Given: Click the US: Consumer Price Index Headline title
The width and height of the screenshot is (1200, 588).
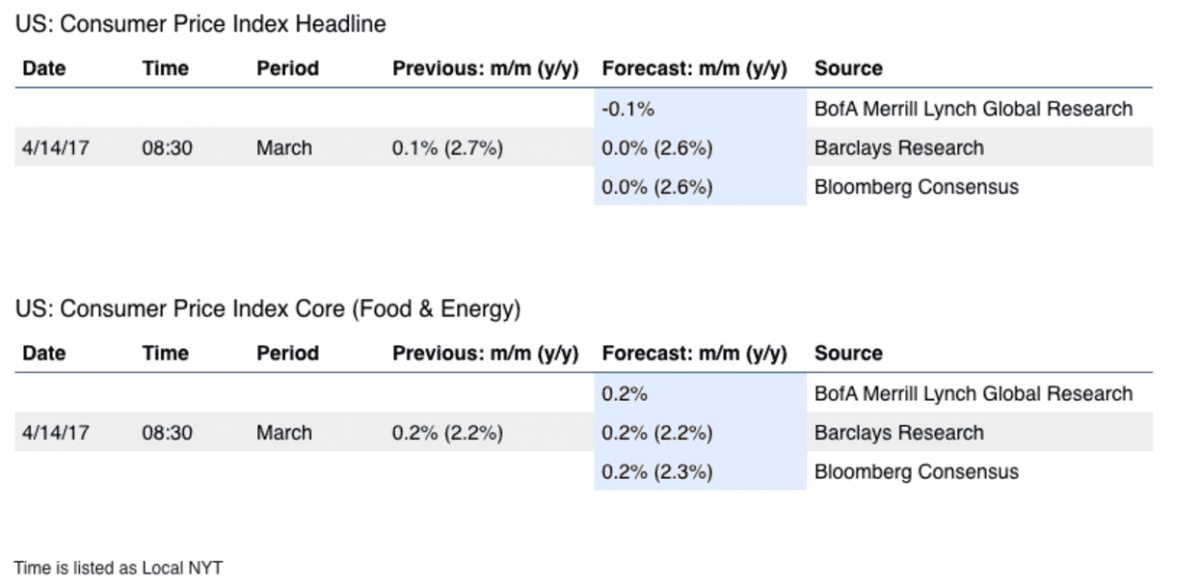Looking at the screenshot, I should (x=201, y=25).
